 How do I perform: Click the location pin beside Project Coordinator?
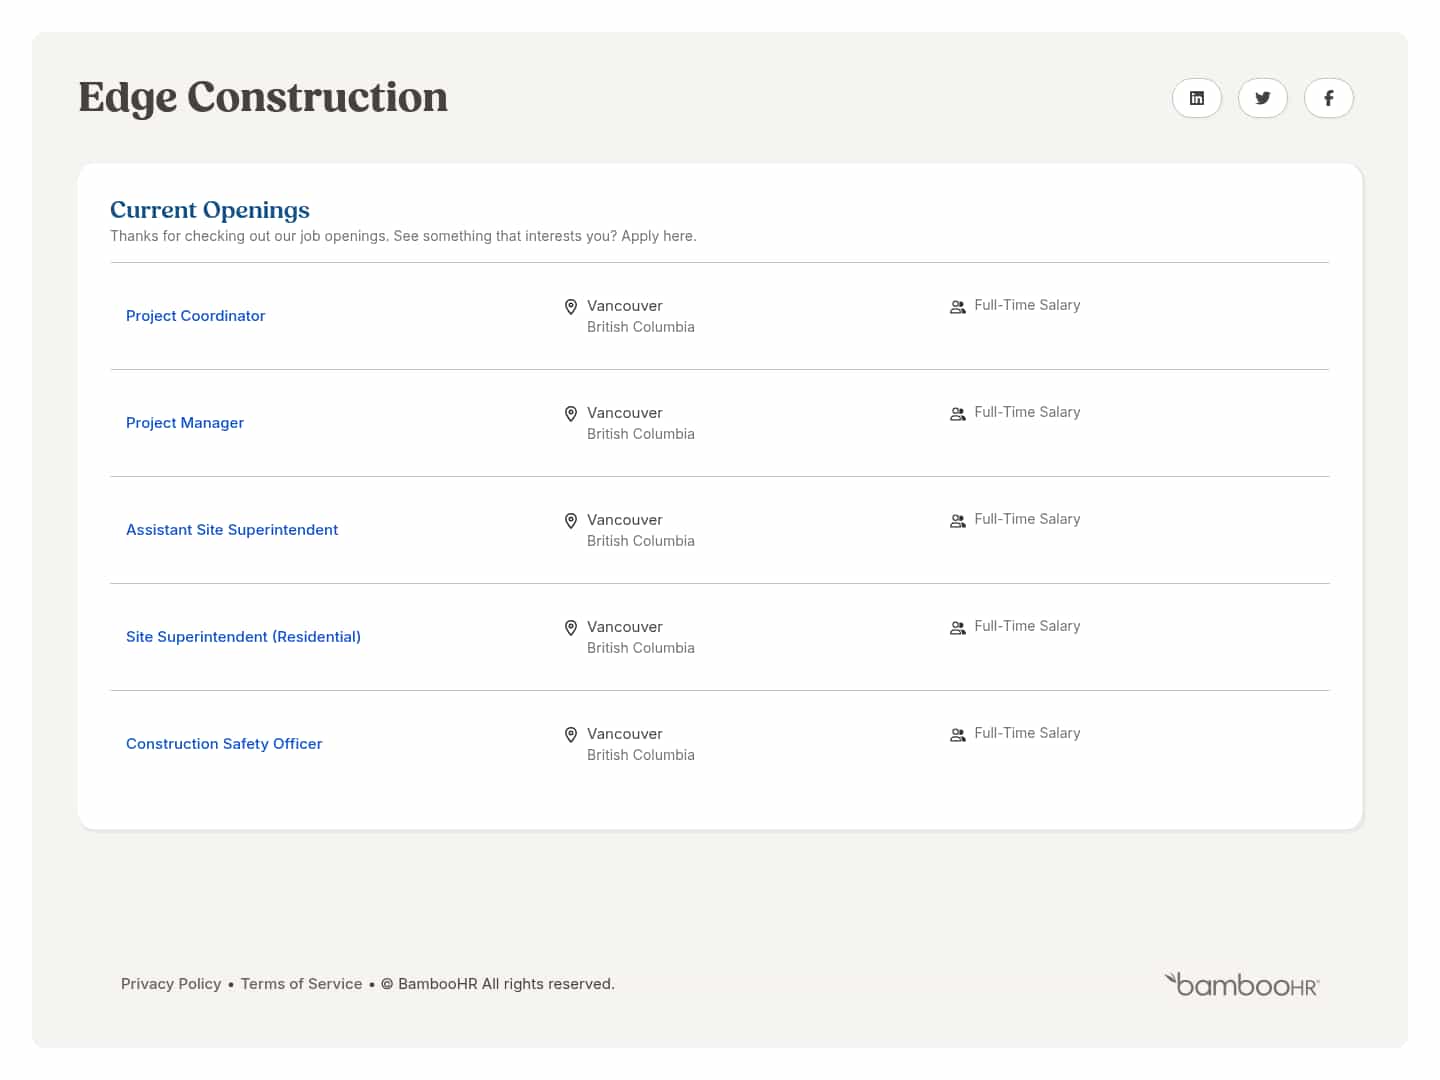[x=570, y=307]
